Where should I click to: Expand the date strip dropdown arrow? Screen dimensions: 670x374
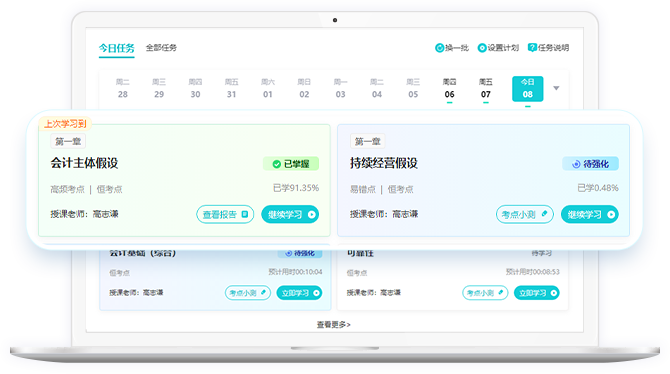pyautogui.click(x=556, y=88)
